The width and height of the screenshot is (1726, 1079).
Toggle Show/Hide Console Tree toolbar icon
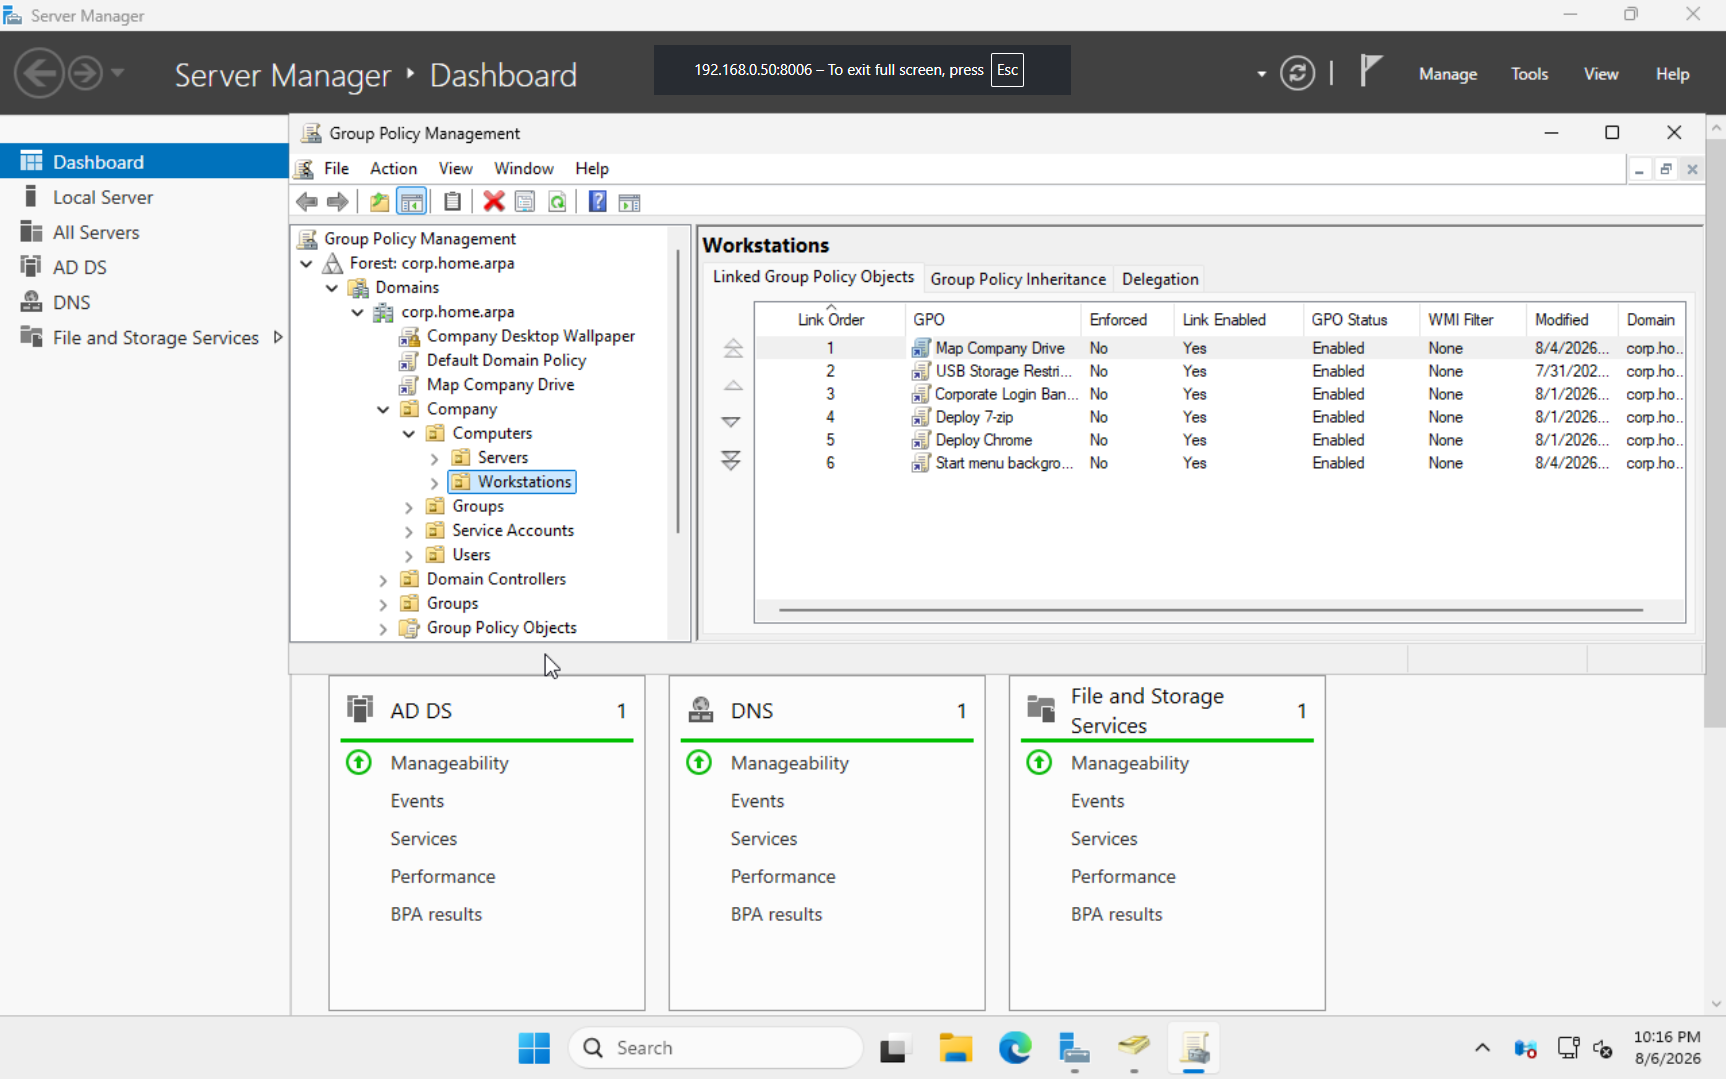click(412, 202)
